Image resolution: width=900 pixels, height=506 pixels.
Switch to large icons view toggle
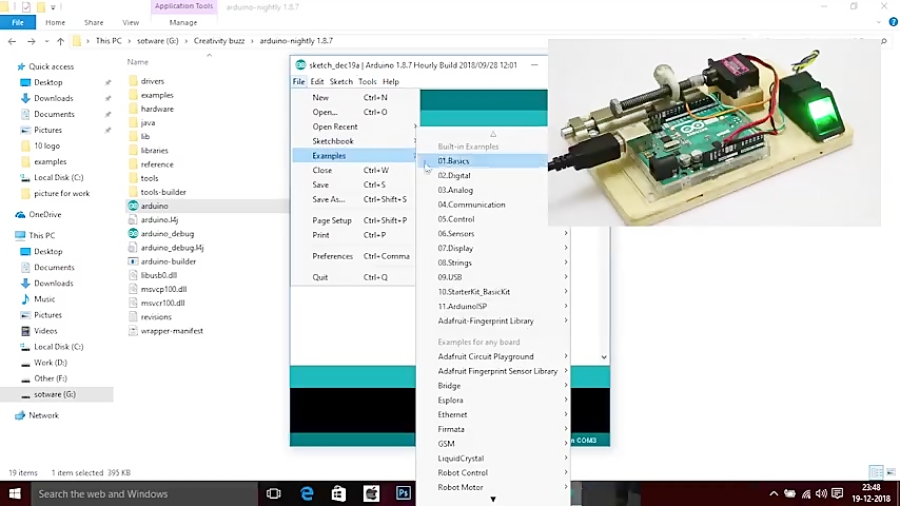click(891, 473)
